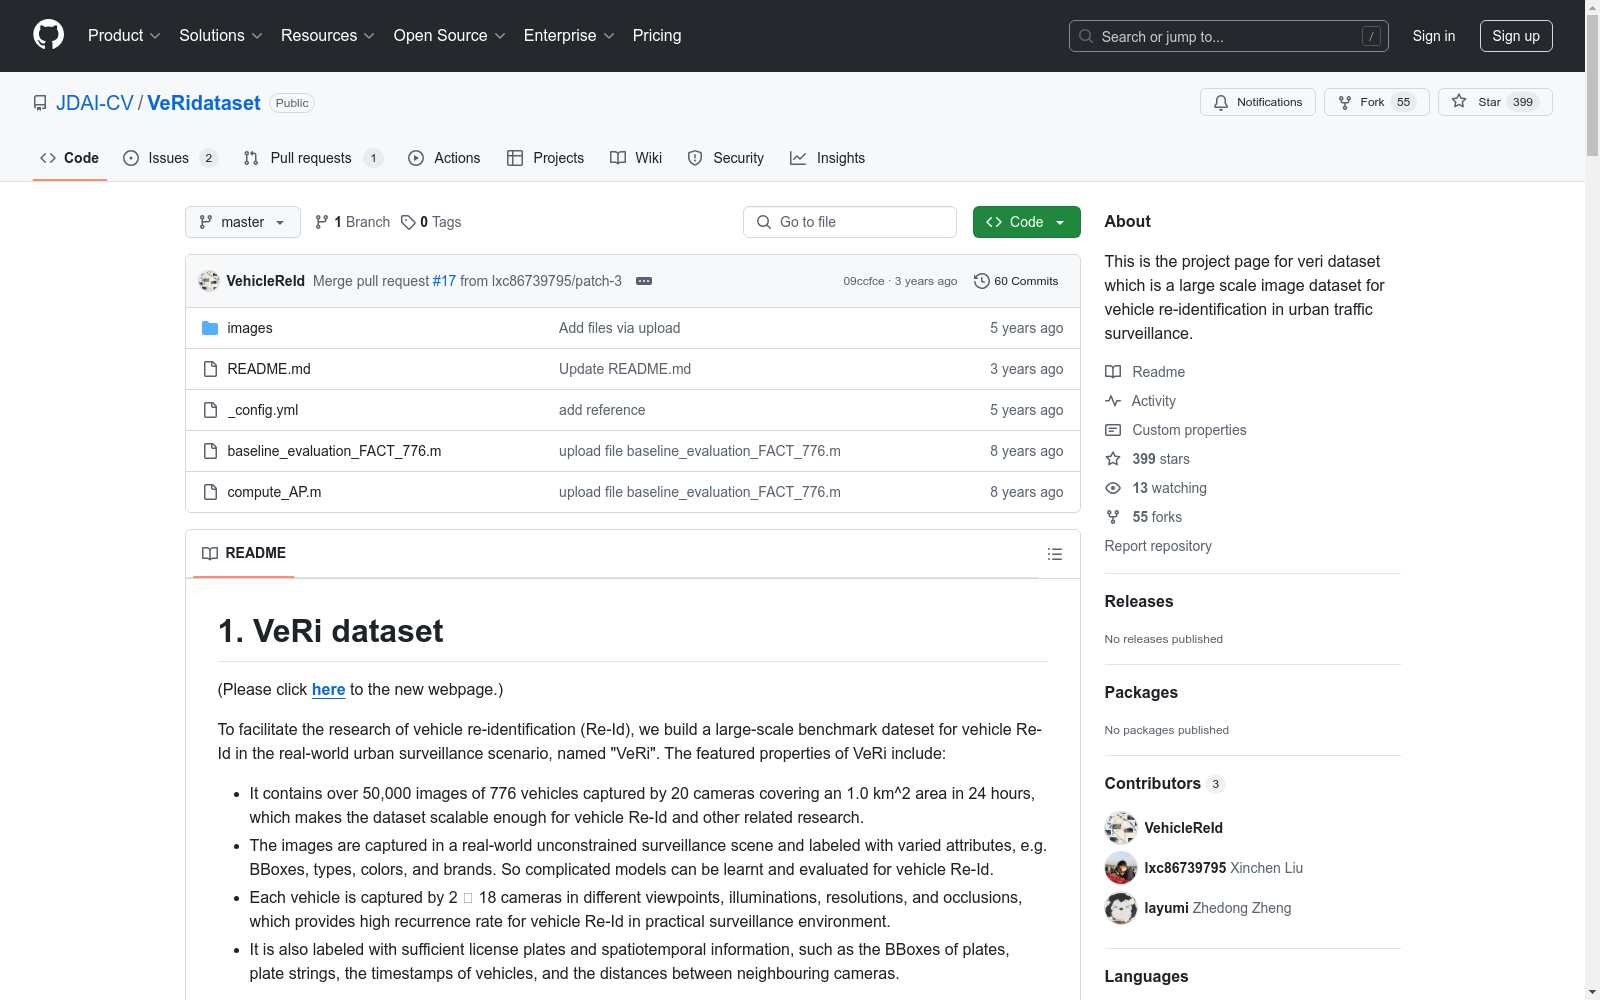Switch to the Issues tab

170,158
